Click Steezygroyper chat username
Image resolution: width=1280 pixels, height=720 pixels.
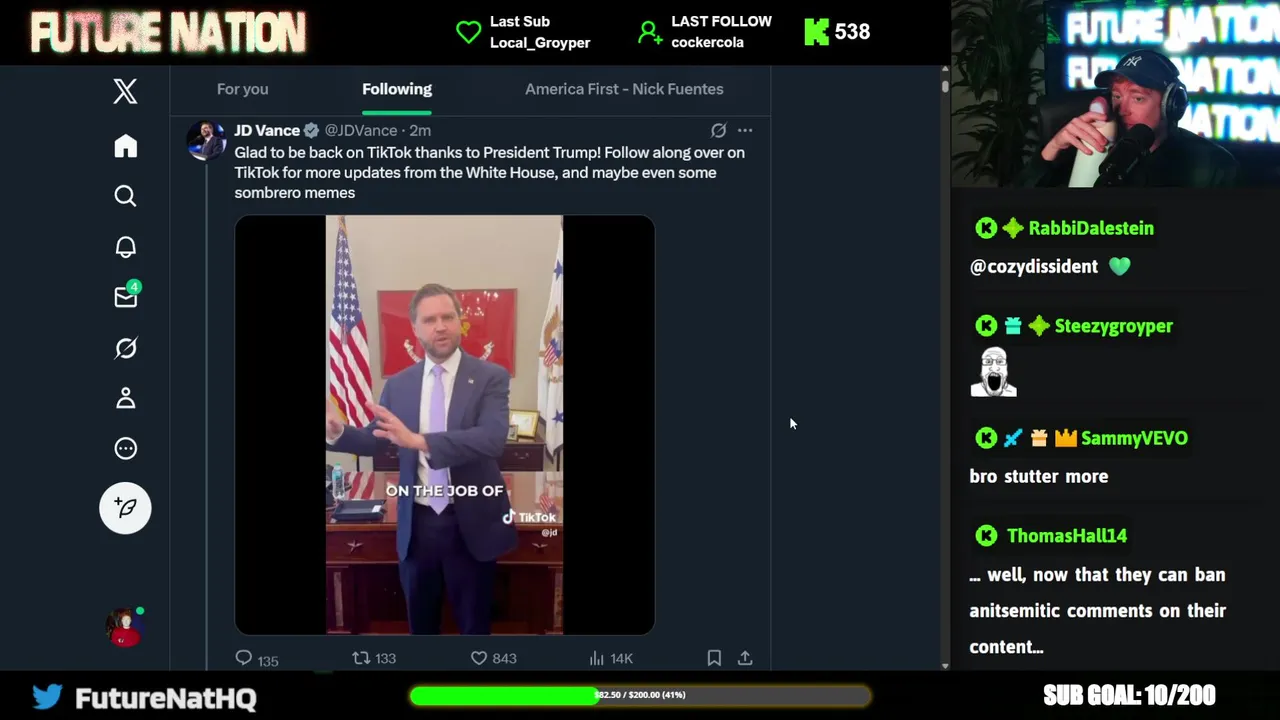coord(1113,326)
